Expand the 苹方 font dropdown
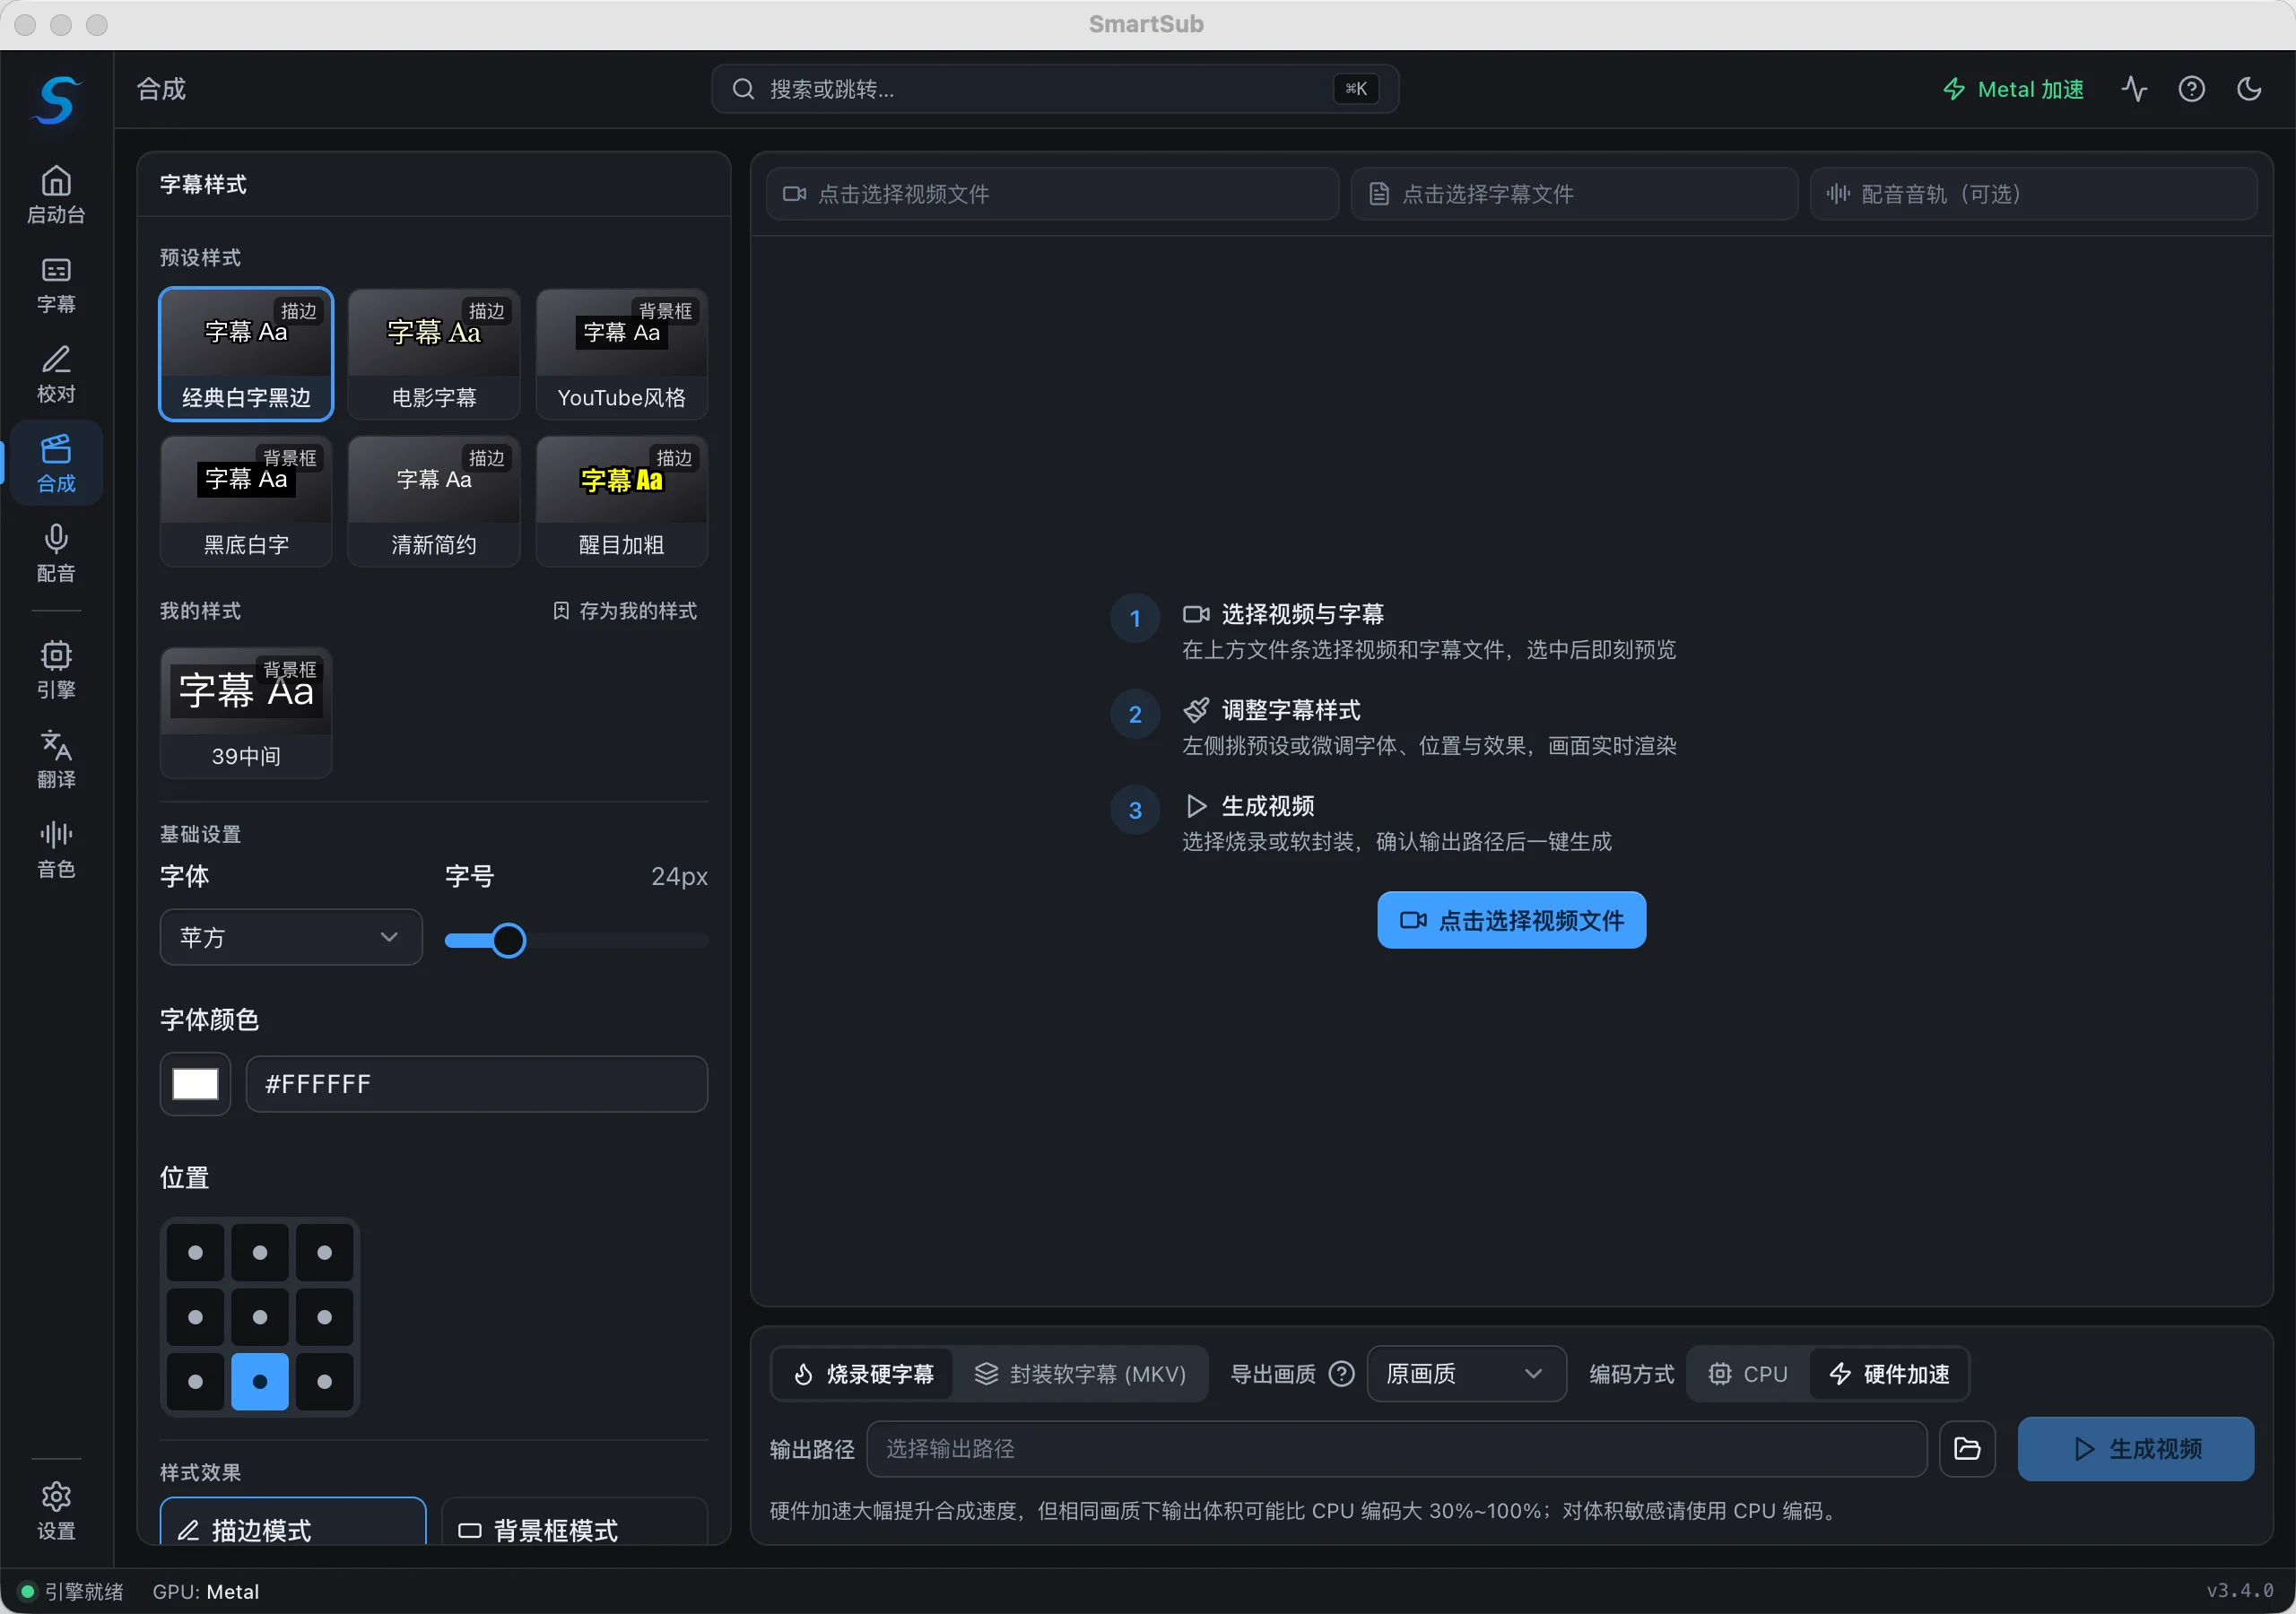Image resolution: width=2296 pixels, height=1614 pixels. 291,937
